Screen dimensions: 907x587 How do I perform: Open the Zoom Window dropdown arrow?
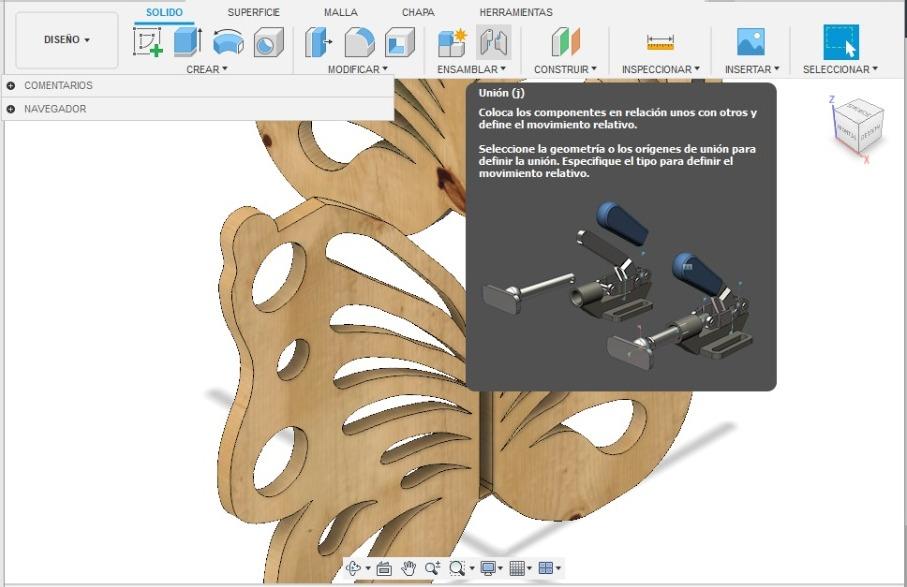[x=472, y=568]
